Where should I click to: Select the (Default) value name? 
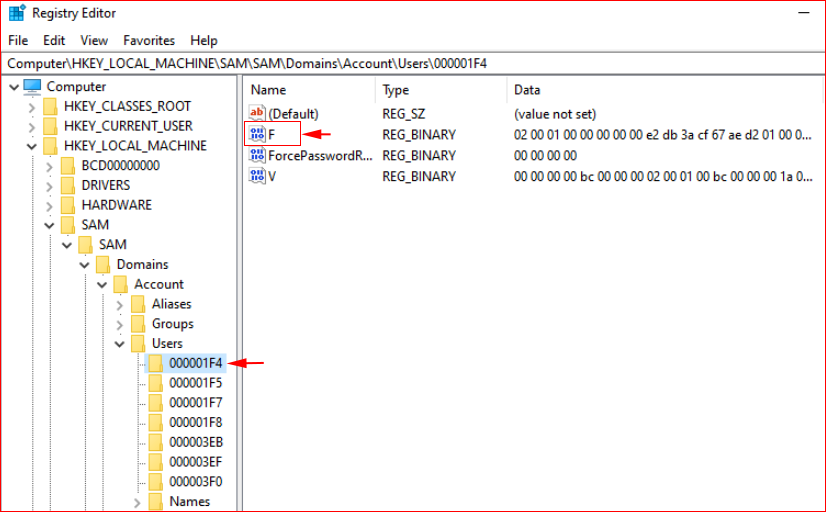click(293, 114)
